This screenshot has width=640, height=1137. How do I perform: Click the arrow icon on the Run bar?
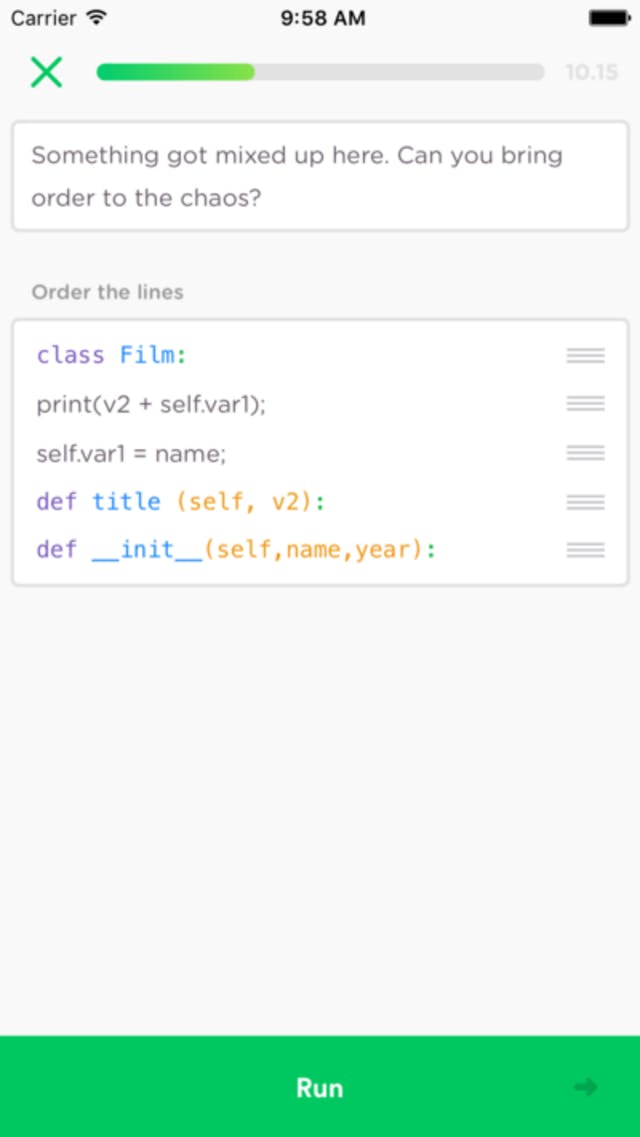coord(586,1087)
